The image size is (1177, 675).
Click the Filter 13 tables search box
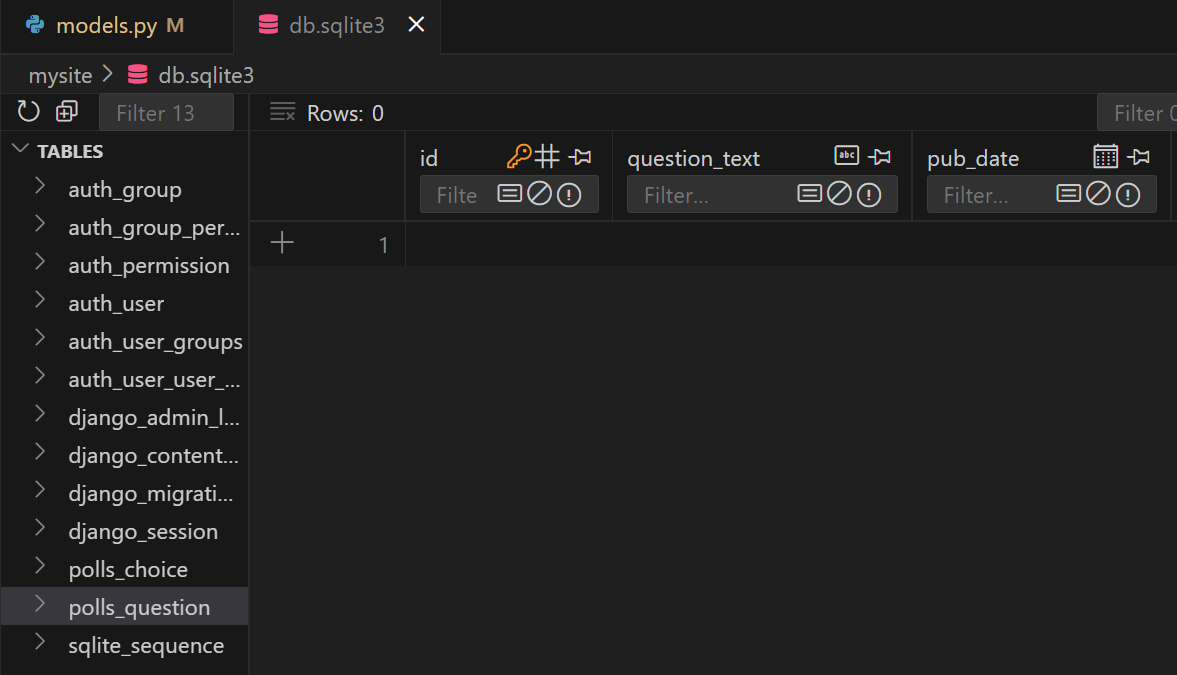pos(166,113)
